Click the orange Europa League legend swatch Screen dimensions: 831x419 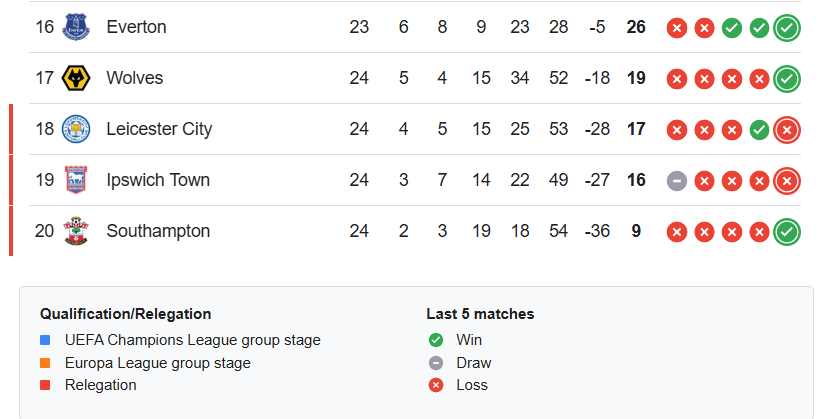coord(45,363)
